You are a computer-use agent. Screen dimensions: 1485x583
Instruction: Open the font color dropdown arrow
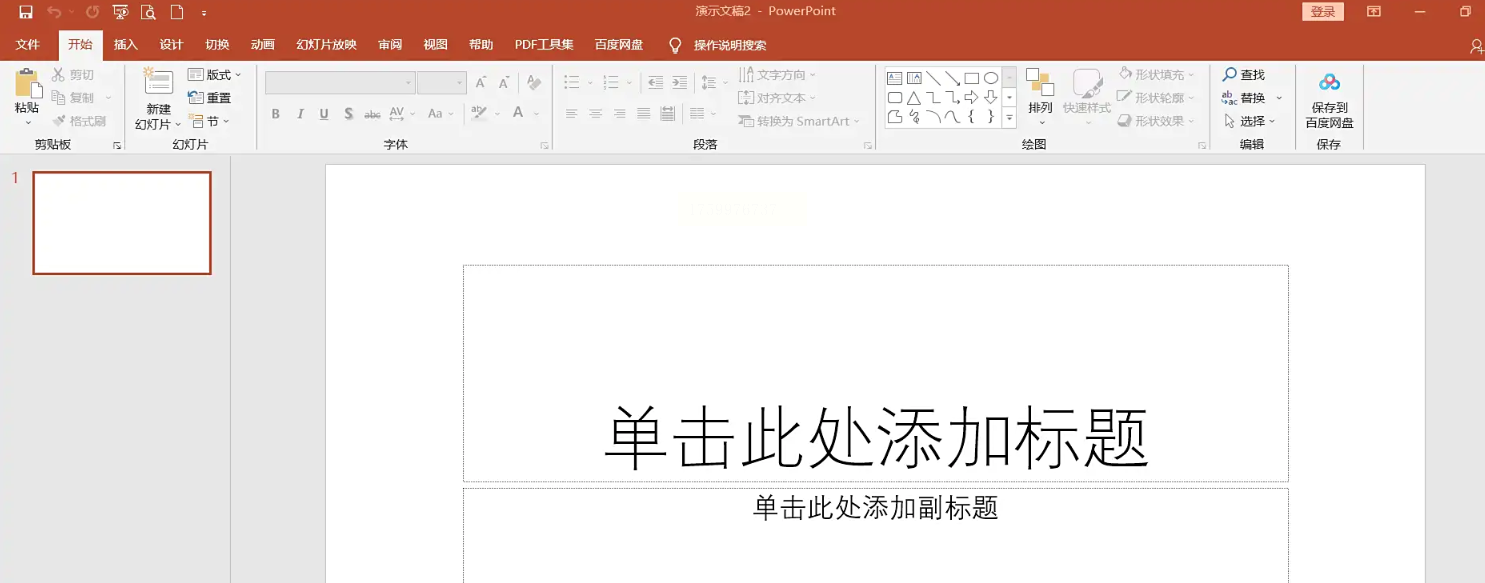537,114
